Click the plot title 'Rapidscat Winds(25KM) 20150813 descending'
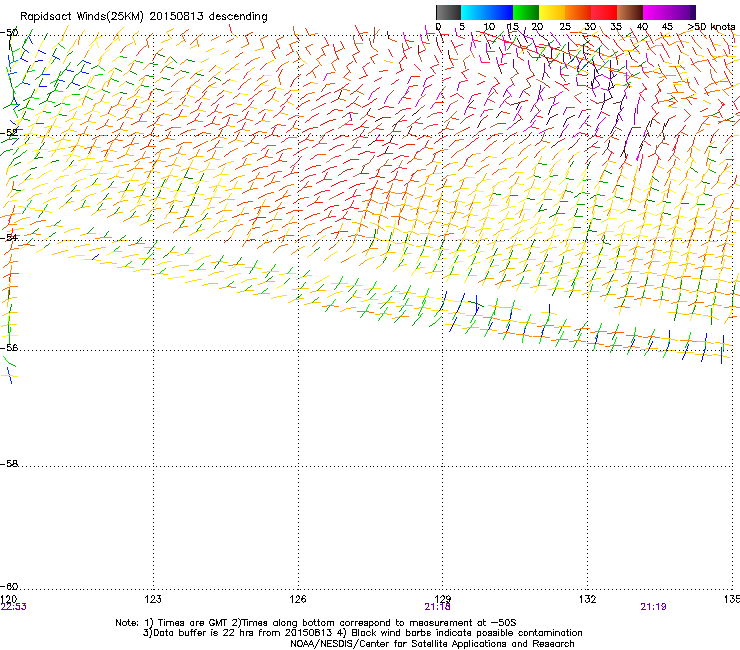Viewport: 740px width, 650px height. pos(143,16)
